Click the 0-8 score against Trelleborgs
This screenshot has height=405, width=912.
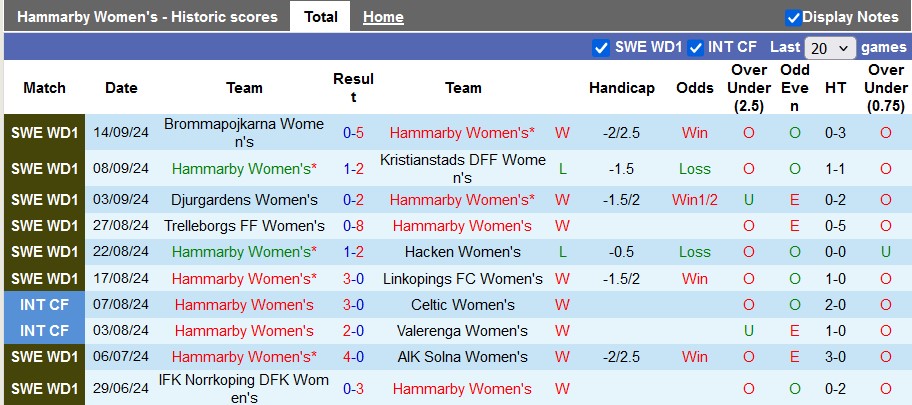pyautogui.click(x=353, y=226)
